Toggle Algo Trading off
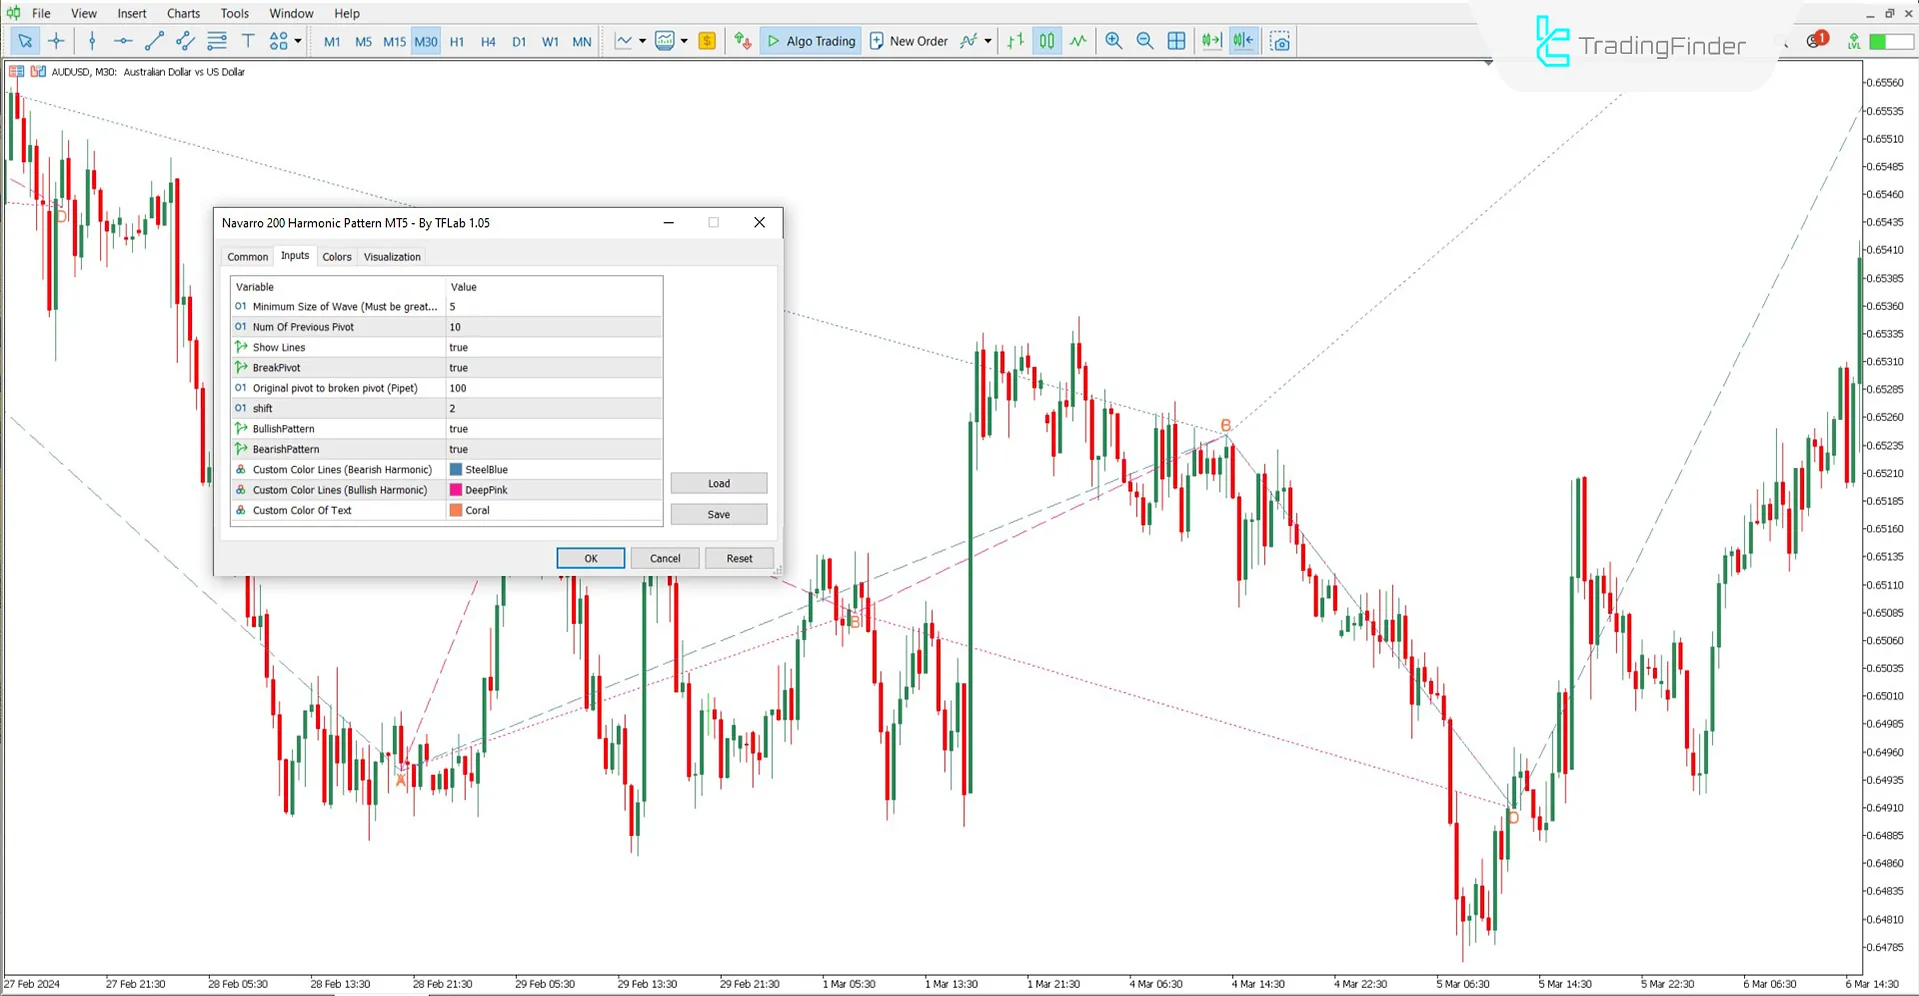Viewport: 1919px width, 996px height. [x=810, y=41]
